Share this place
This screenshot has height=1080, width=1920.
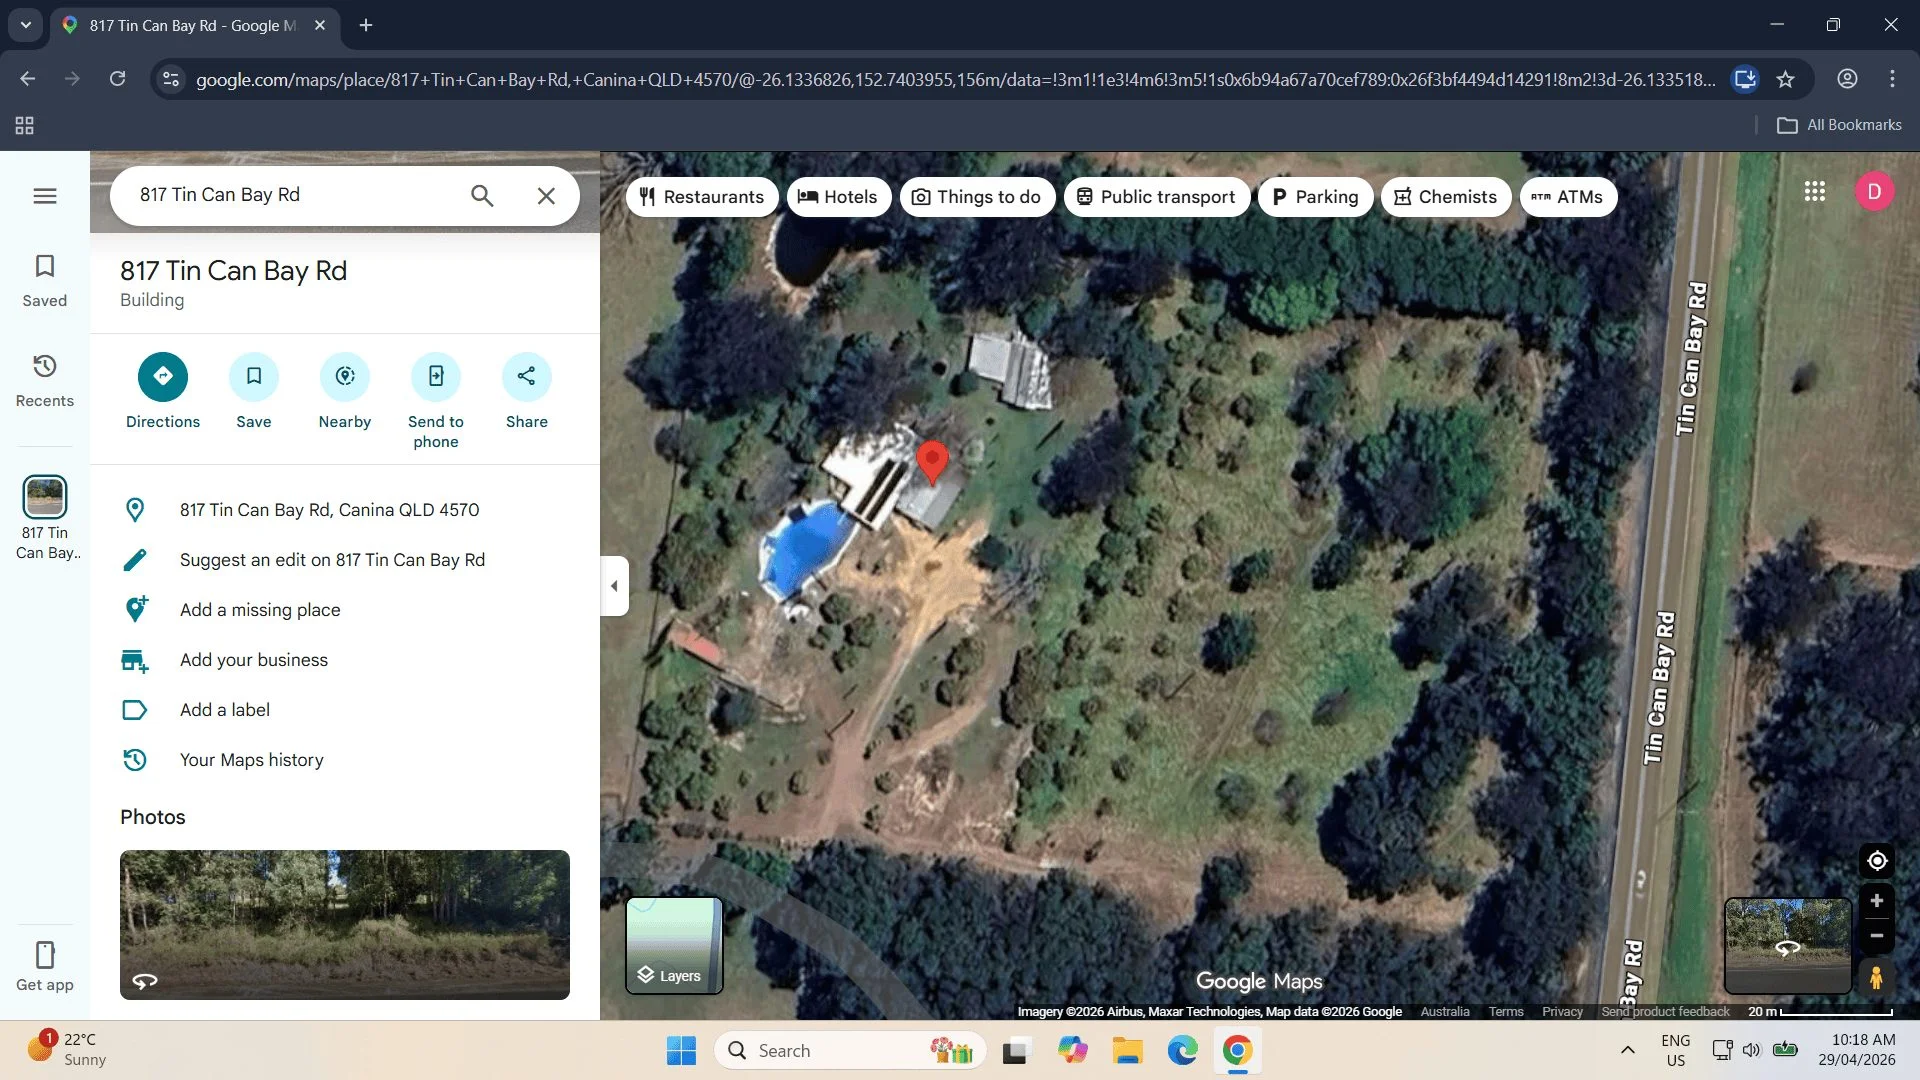coord(527,392)
